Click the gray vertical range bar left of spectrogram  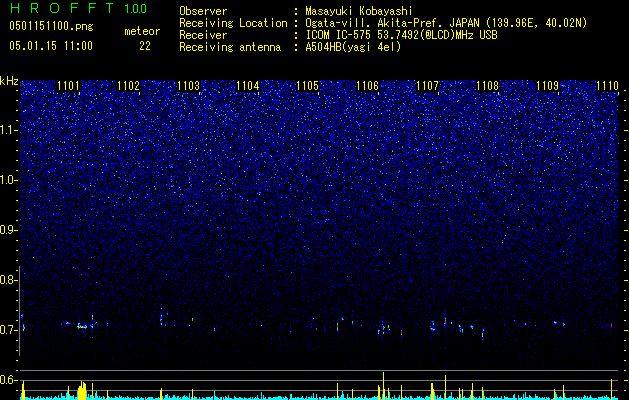click(20, 311)
